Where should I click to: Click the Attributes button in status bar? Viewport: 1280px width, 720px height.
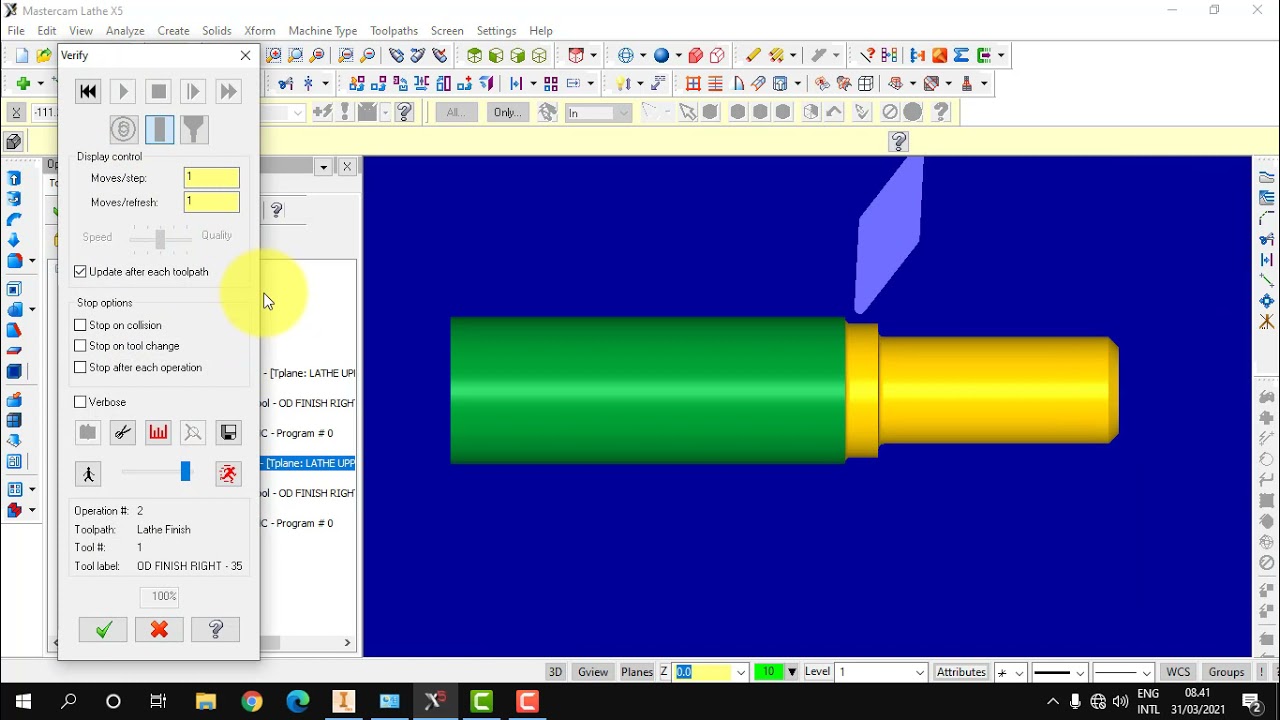click(961, 672)
